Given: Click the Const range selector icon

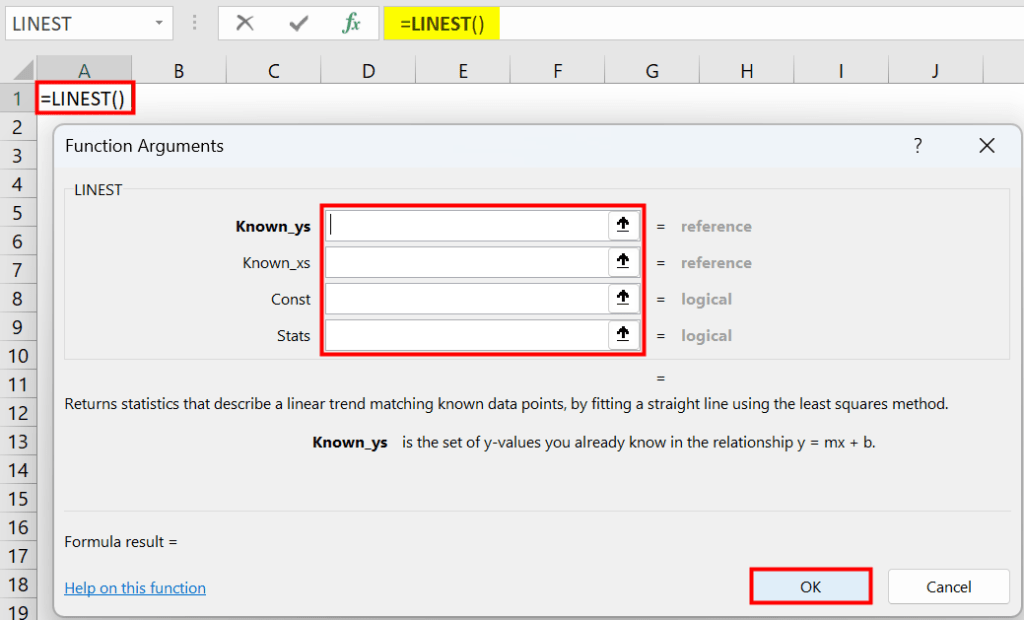Looking at the screenshot, I should click(622, 298).
